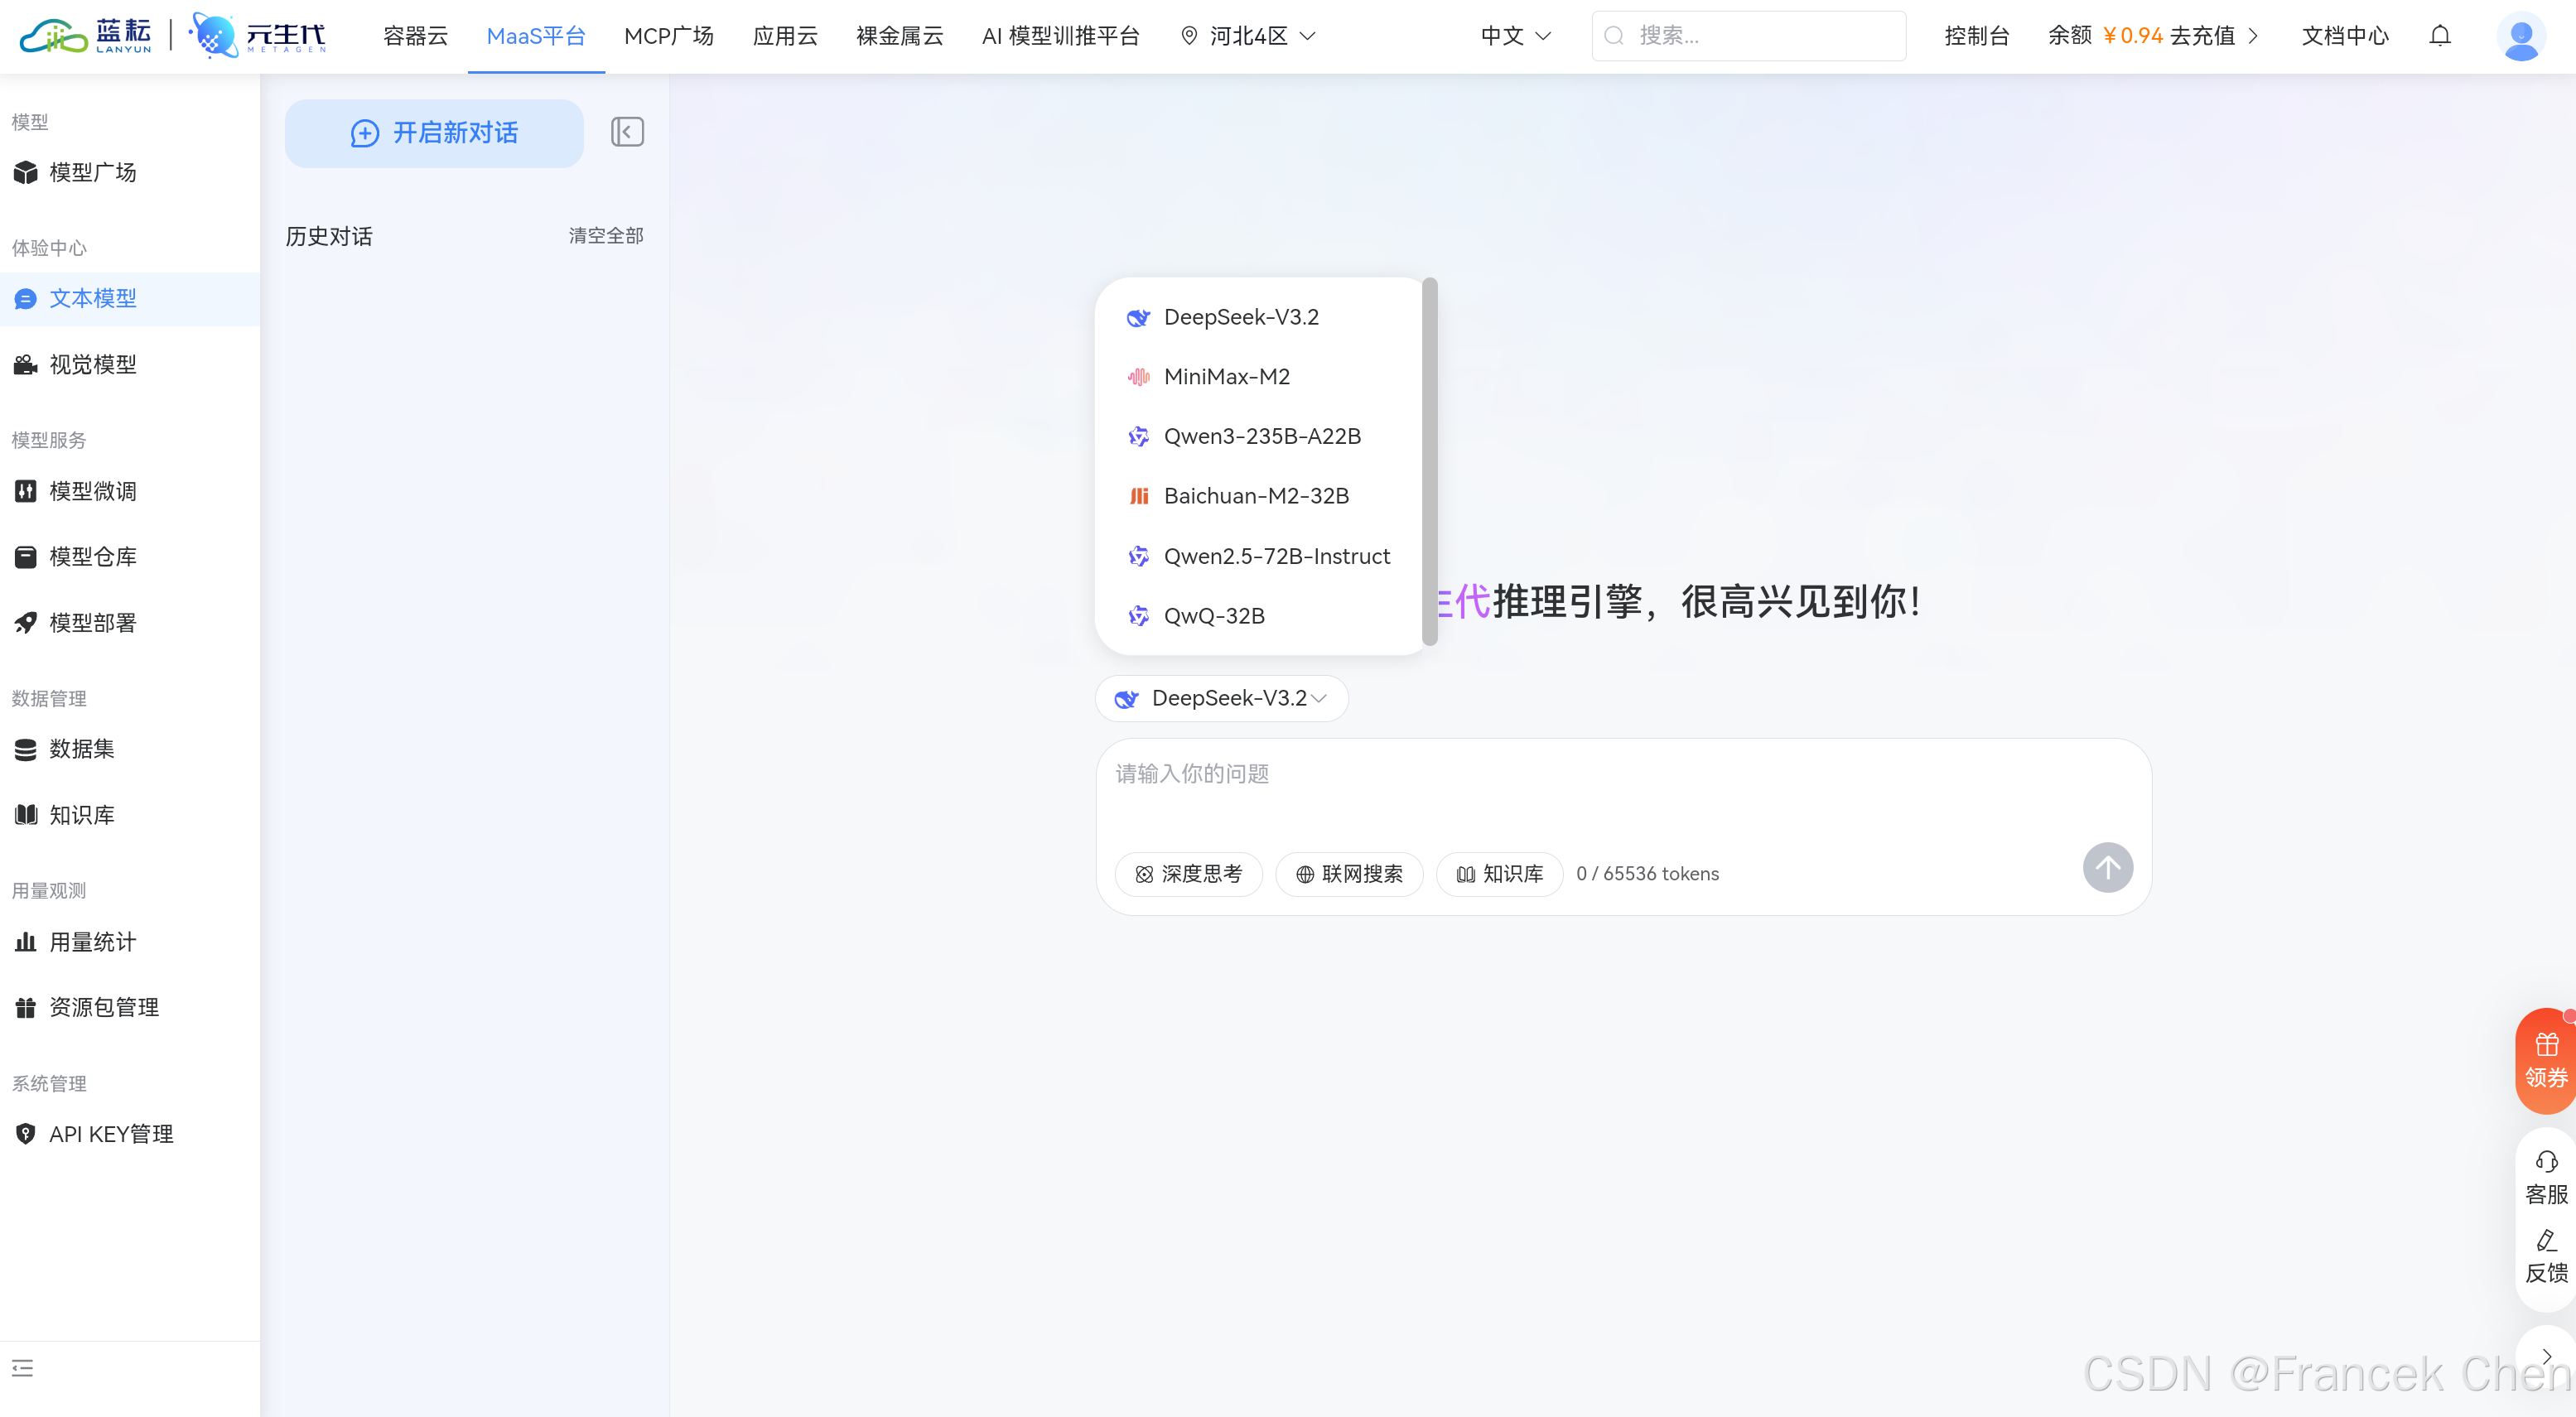Select MiniMax-M2 from the model list
The height and width of the screenshot is (1417, 2576).
[1228, 376]
